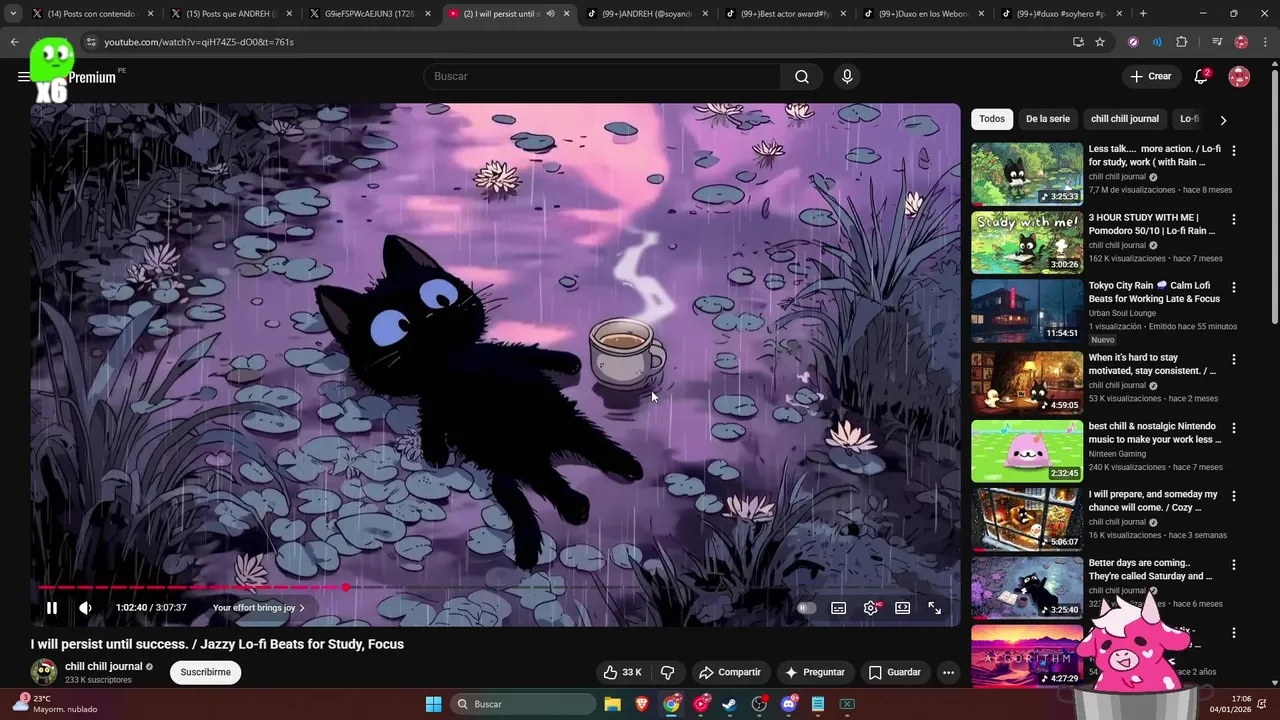Open YouTube account avatar menu
1280x720 pixels.
point(1239,76)
